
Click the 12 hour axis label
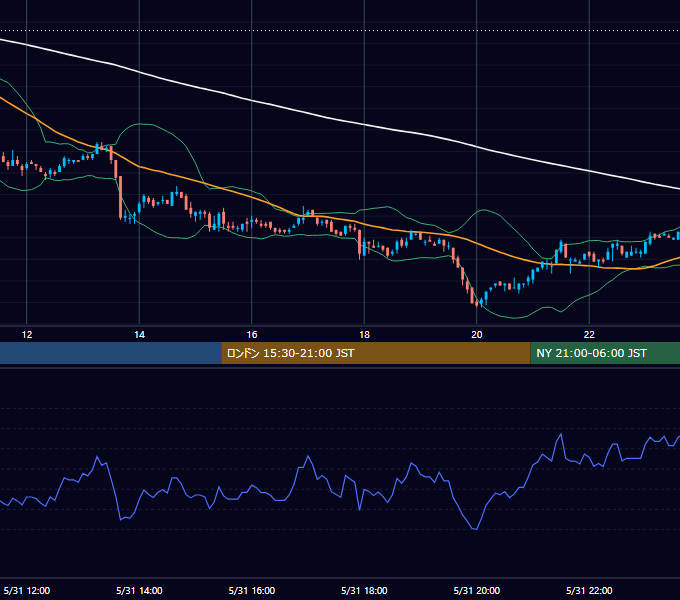(x=27, y=335)
